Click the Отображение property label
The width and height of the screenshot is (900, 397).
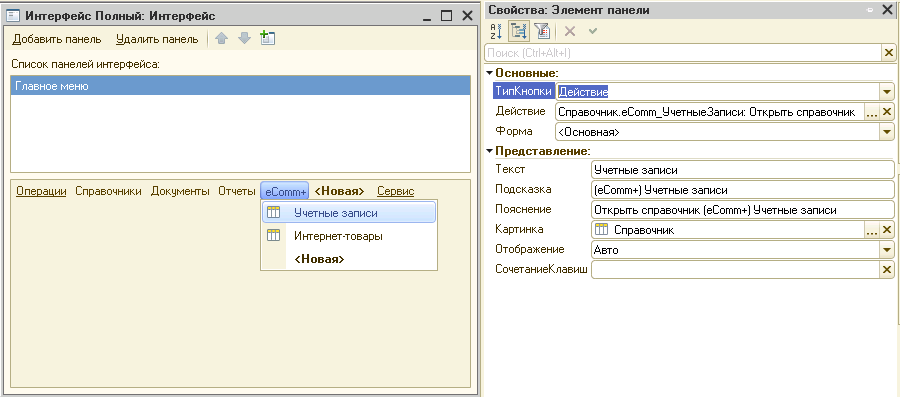[x=530, y=250]
